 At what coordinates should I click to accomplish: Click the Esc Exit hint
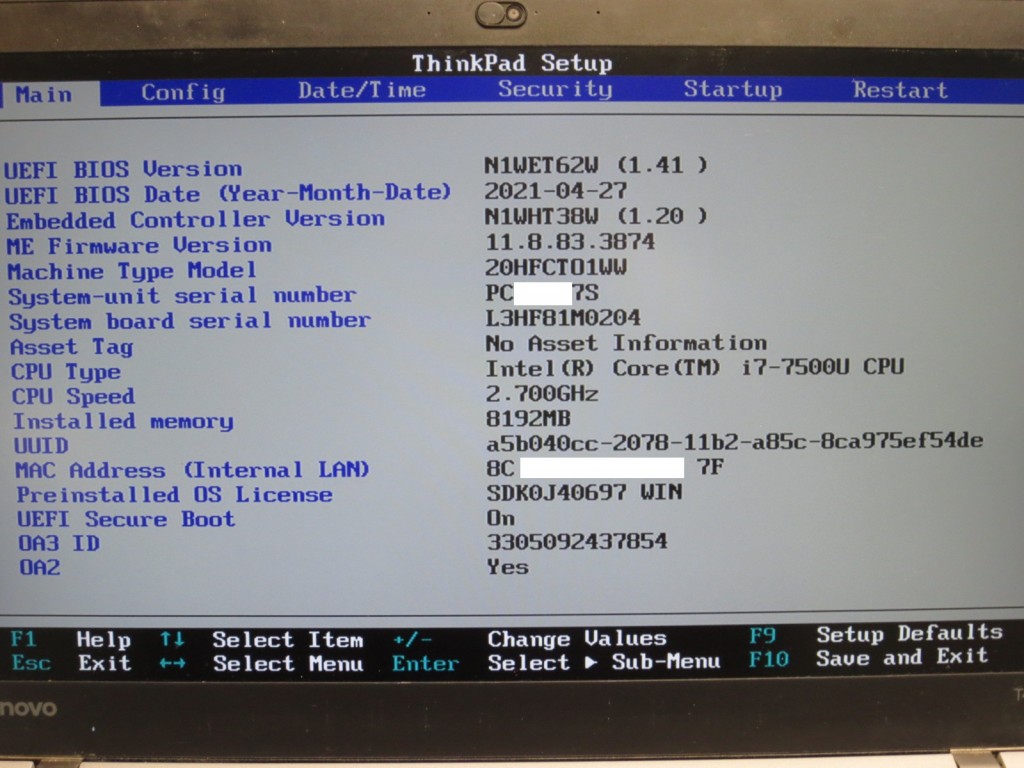(x=72, y=663)
